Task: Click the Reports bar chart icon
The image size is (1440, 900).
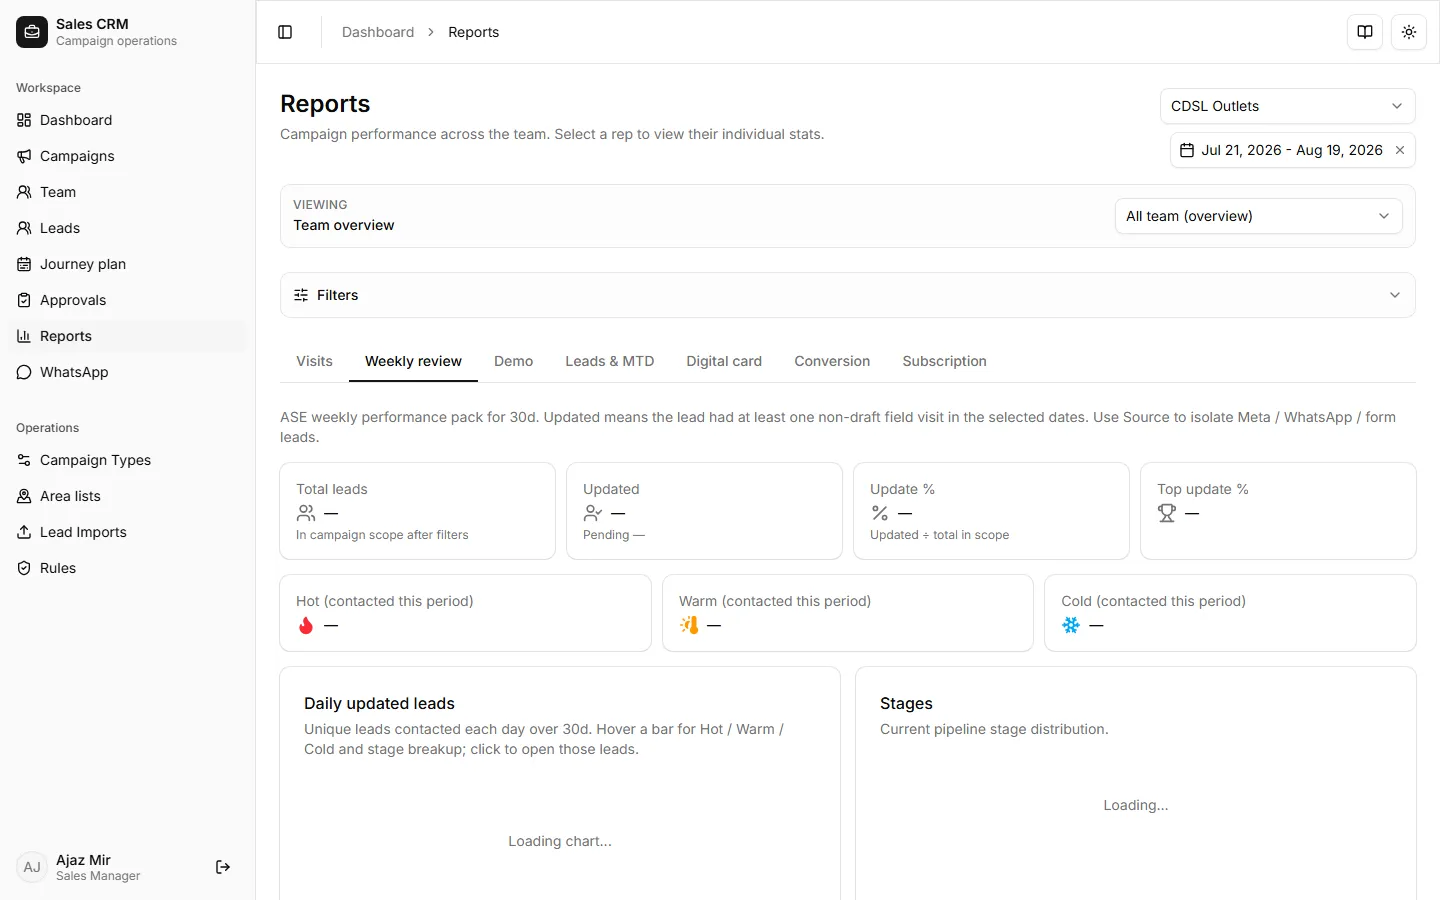Action: pyautogui.click(x=24, y=336)
